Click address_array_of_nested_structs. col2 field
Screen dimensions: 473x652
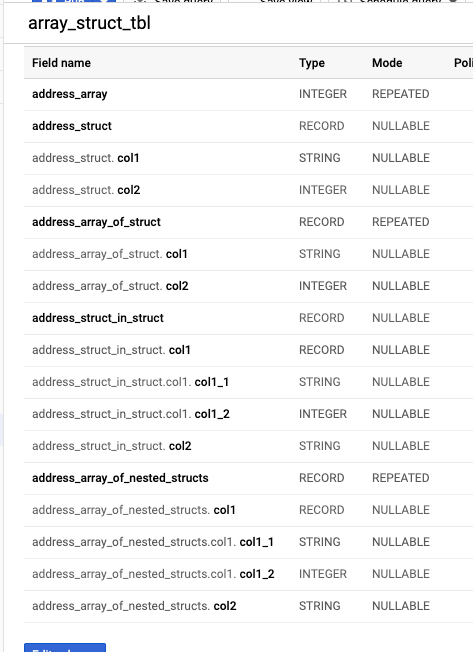[x=134, y=606]
